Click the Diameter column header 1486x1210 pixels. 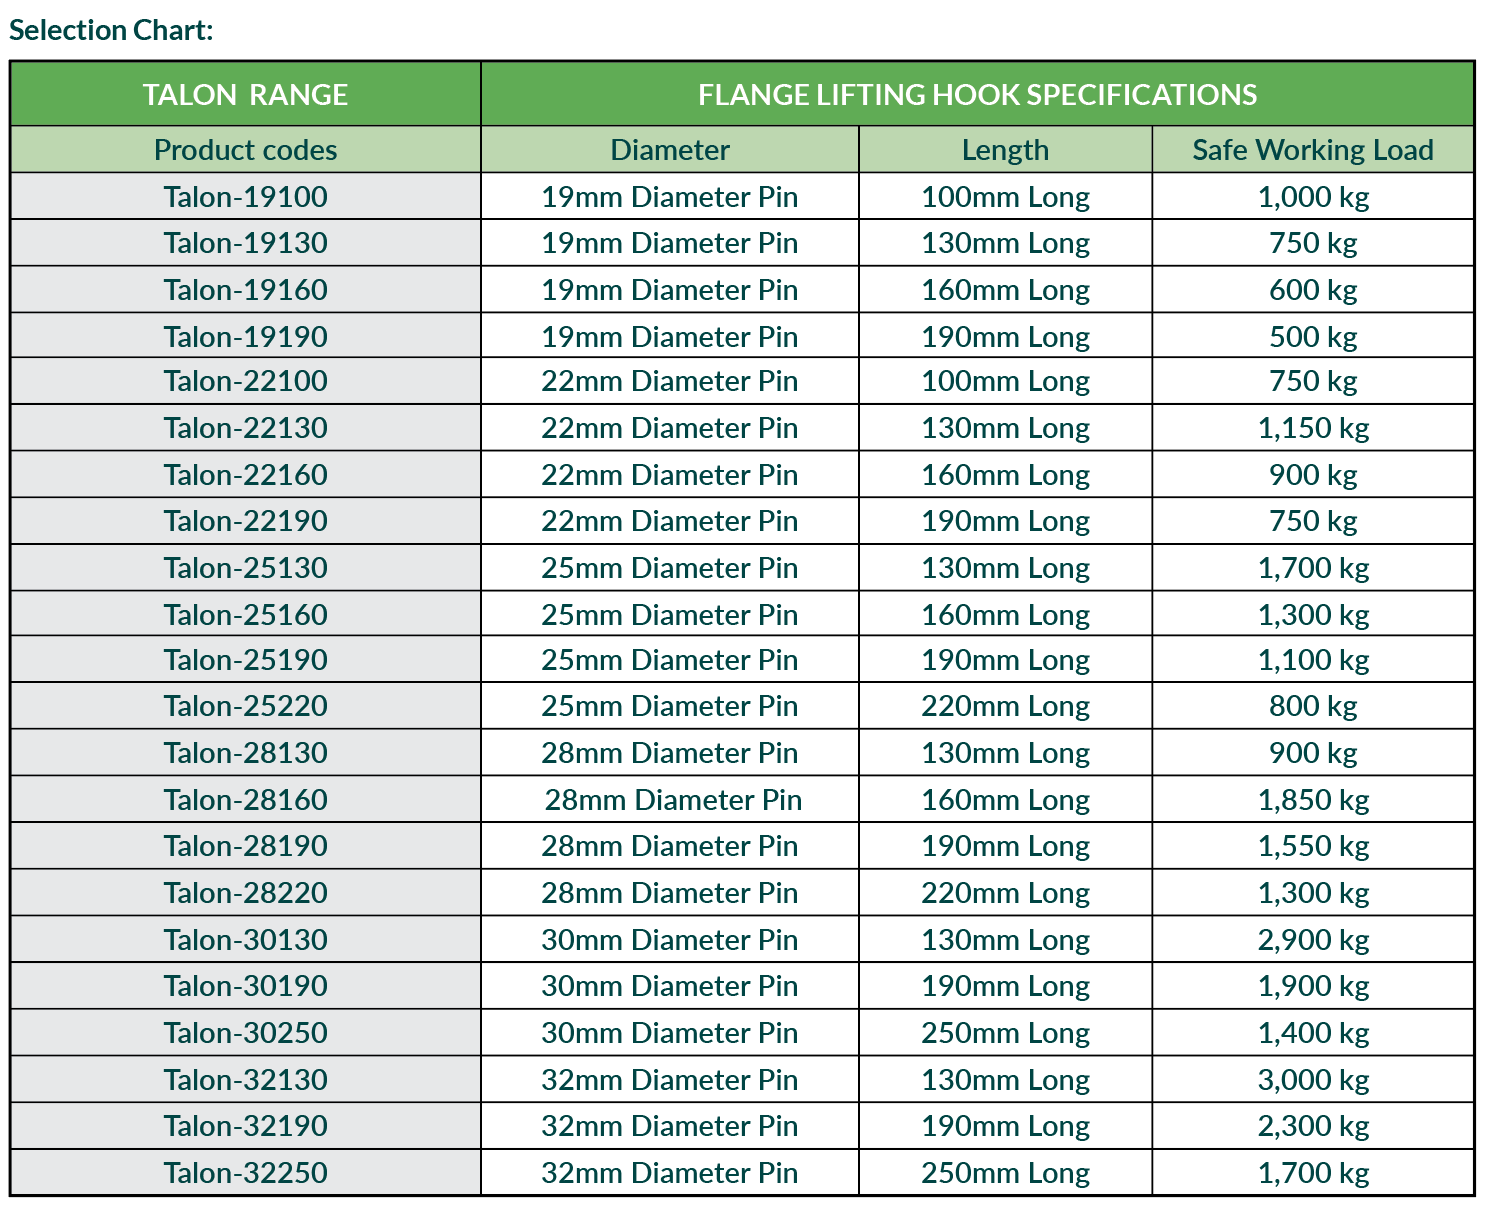pyautogui.click(x=670, y=150)
